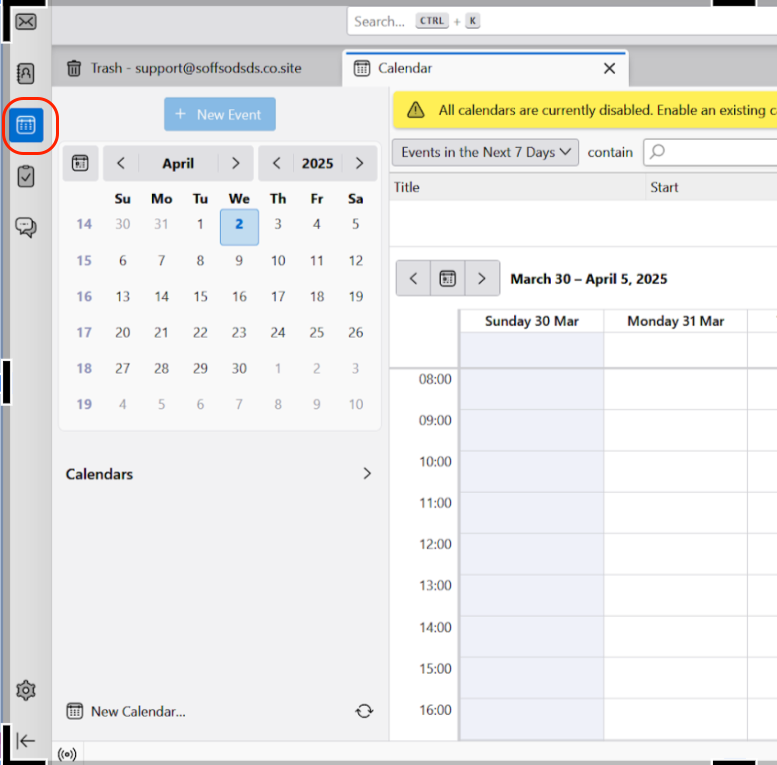Focus the event filter text field

pyautogui.click(x=711, y=152)
